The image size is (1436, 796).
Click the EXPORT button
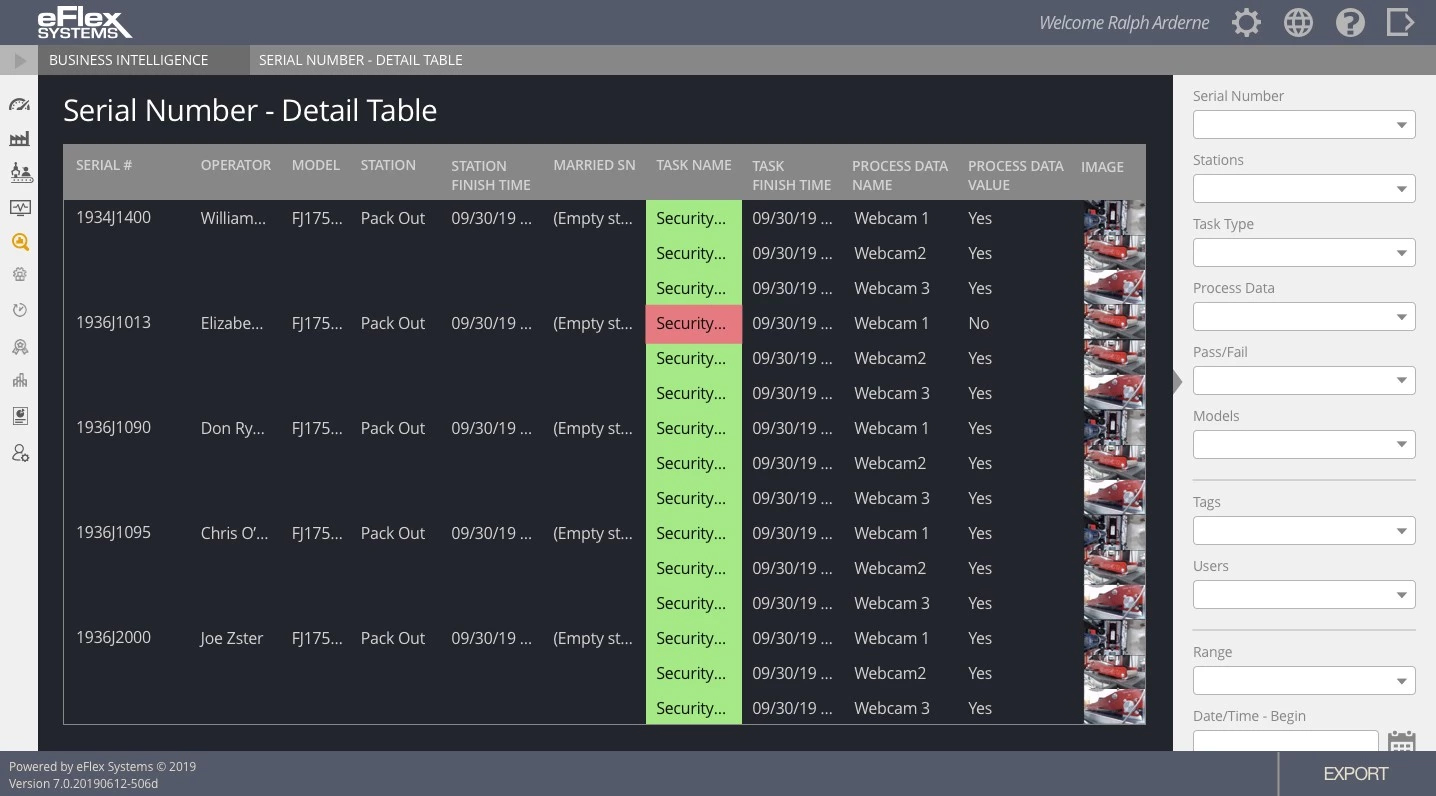click(1355, 773)
